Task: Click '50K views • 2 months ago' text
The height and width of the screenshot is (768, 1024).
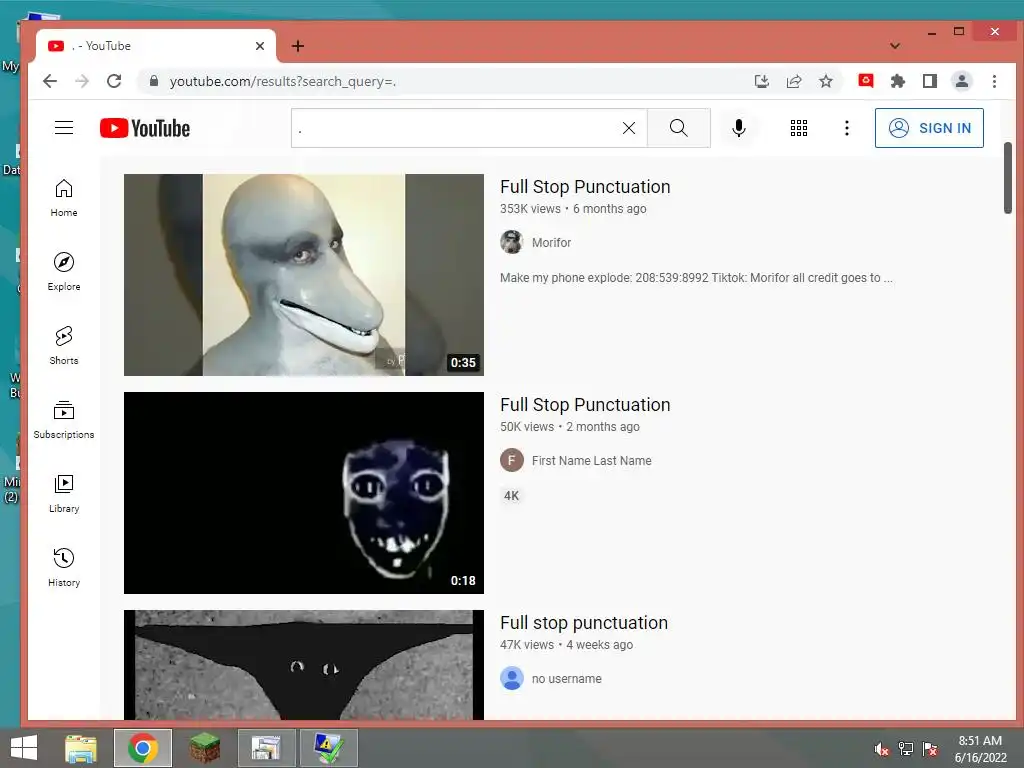Action: coord(570,427)
